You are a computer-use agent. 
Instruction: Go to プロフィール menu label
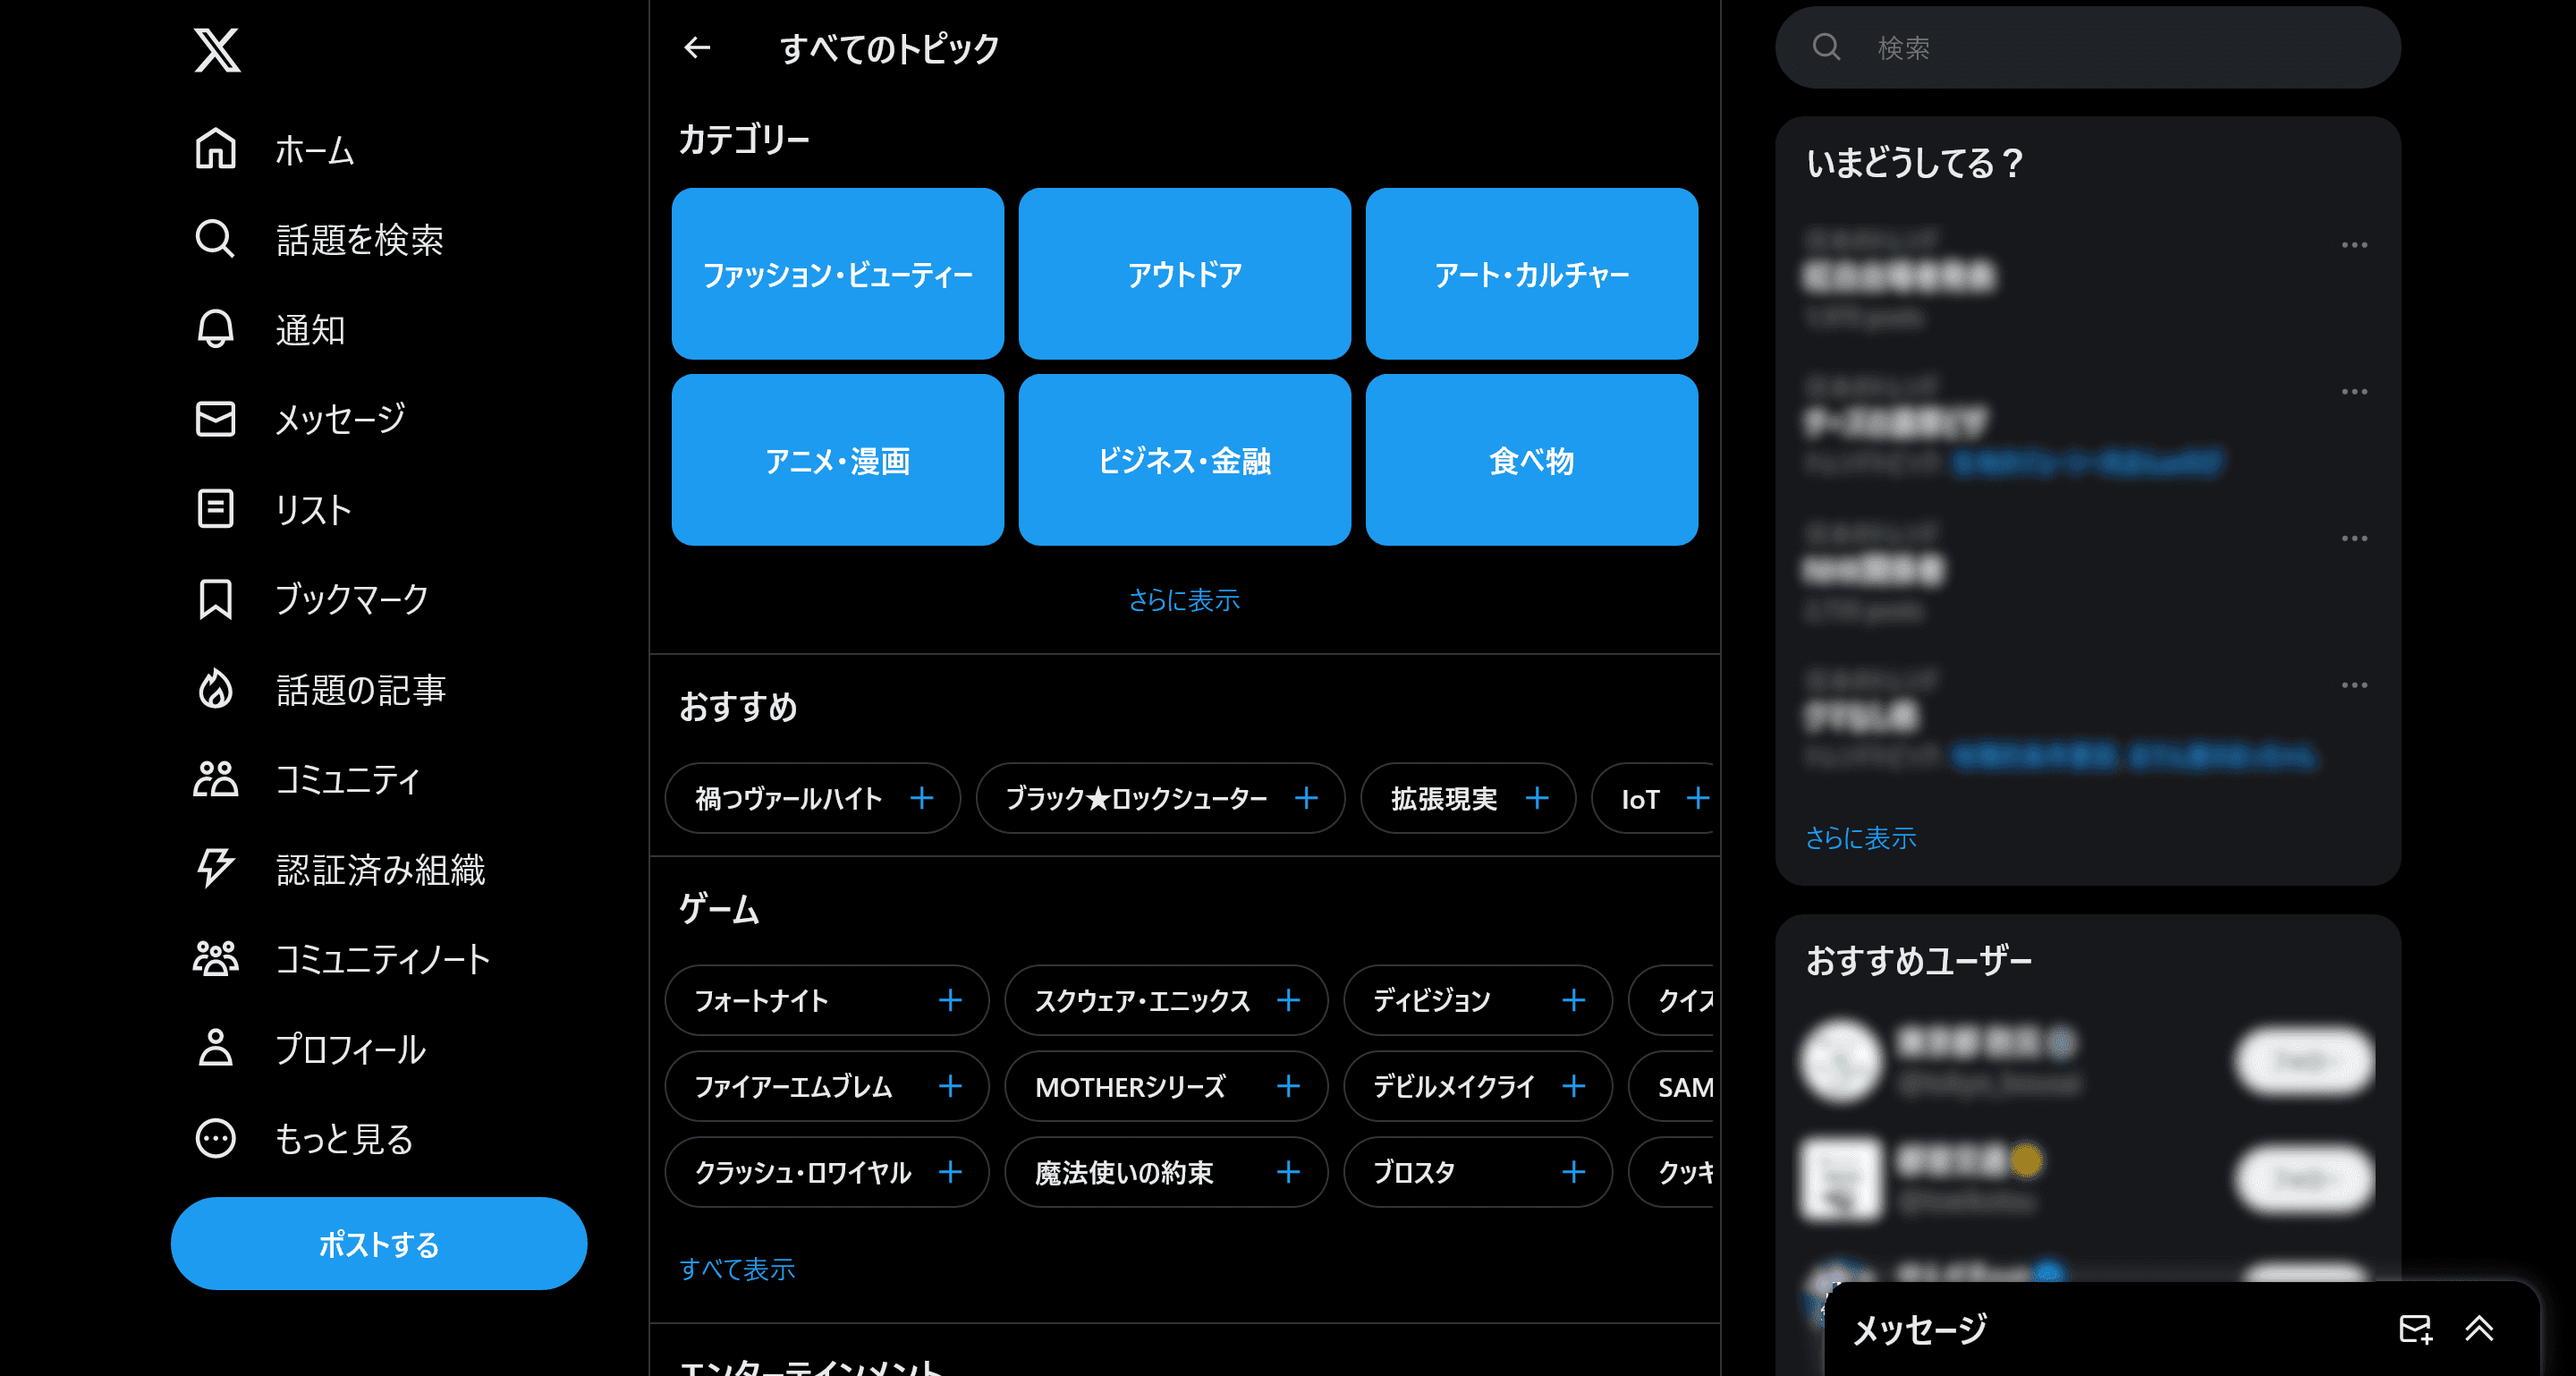[x=351, y=1049]
